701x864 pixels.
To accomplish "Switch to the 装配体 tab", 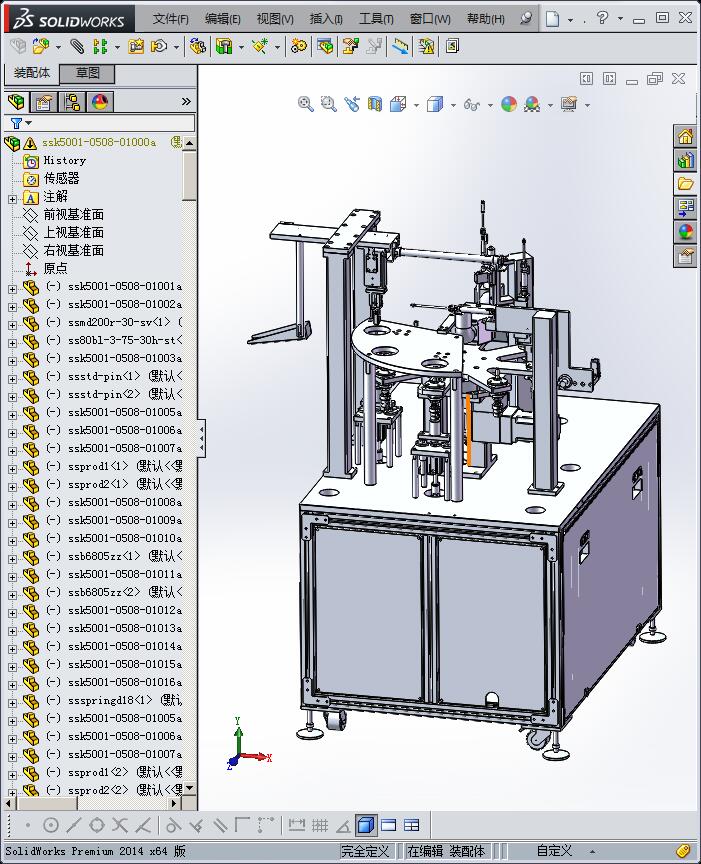I will point(31,73).
